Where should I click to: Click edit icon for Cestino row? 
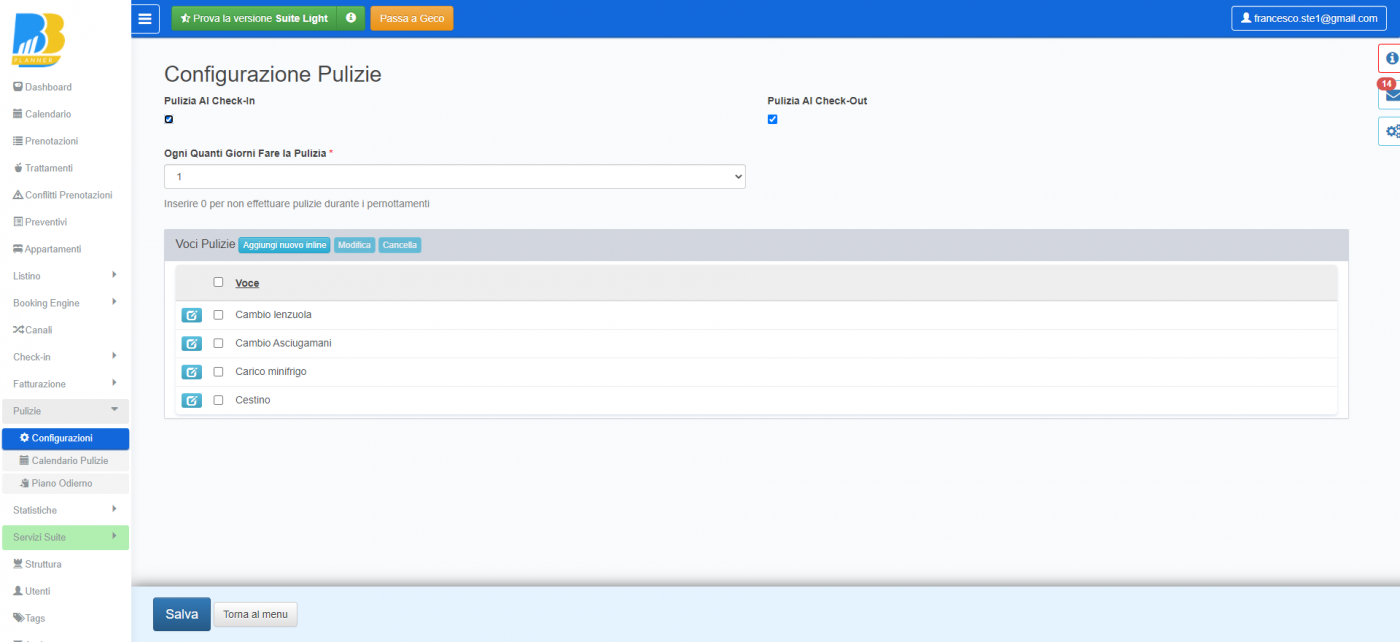click(191, 400)
